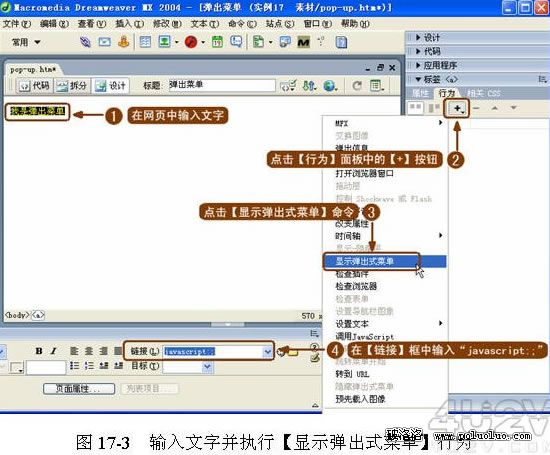Switch to the 相关 CSS tab

(483, 93)
